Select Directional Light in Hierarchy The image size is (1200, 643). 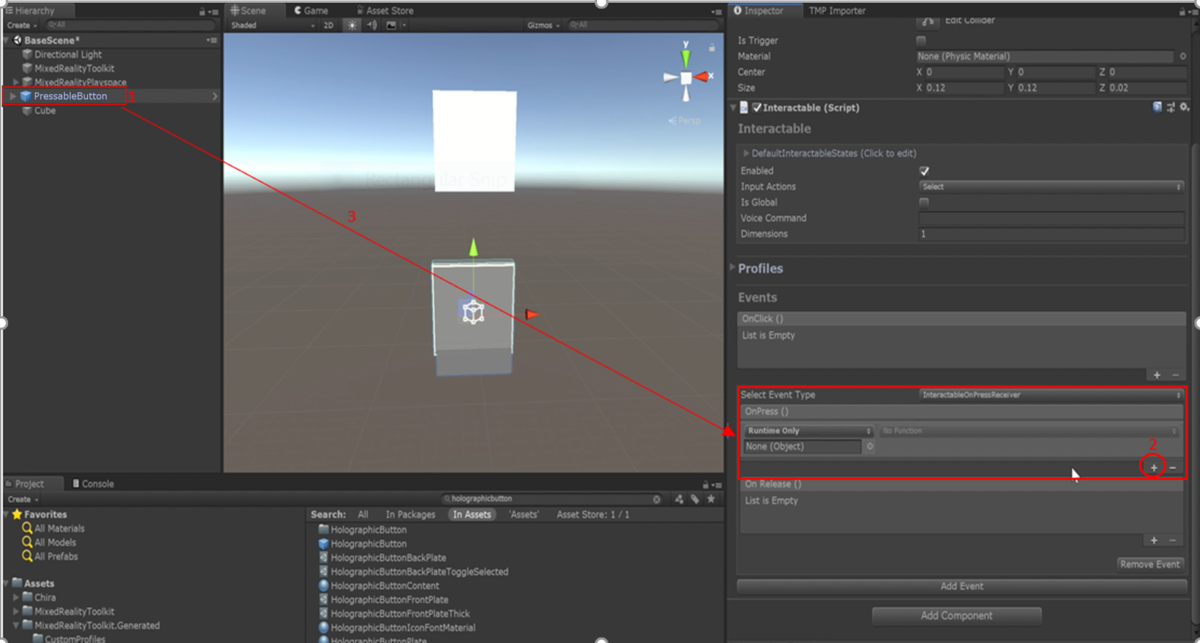click(x=68, y=55)
